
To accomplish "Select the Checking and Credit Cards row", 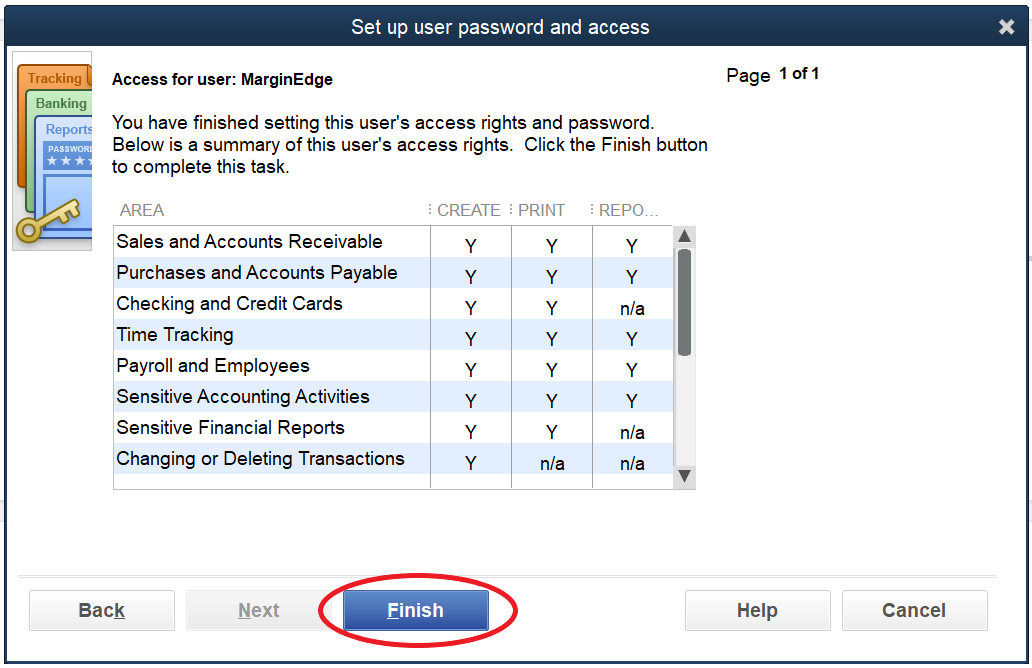I will click(x=229, y=304).
